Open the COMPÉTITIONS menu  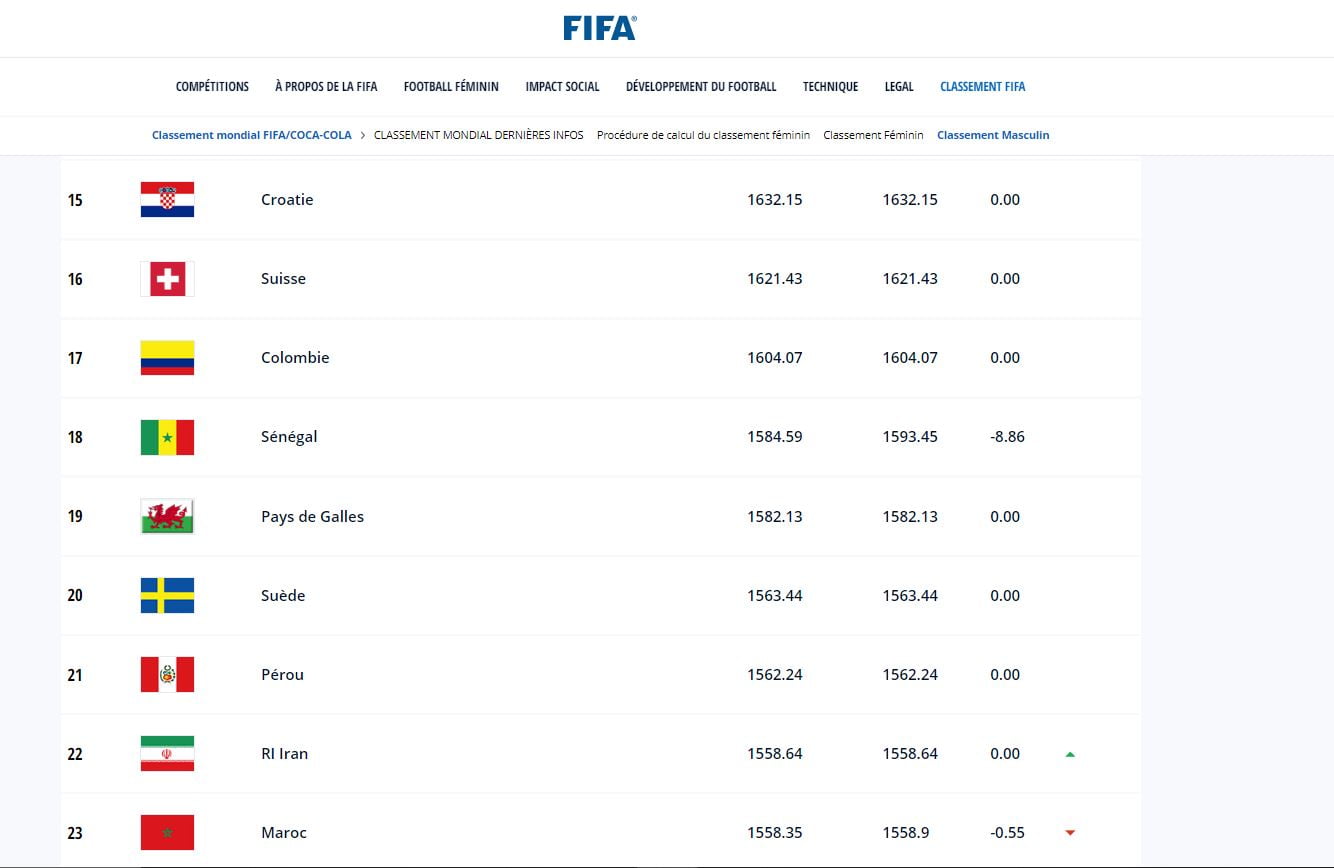point(212,87)
